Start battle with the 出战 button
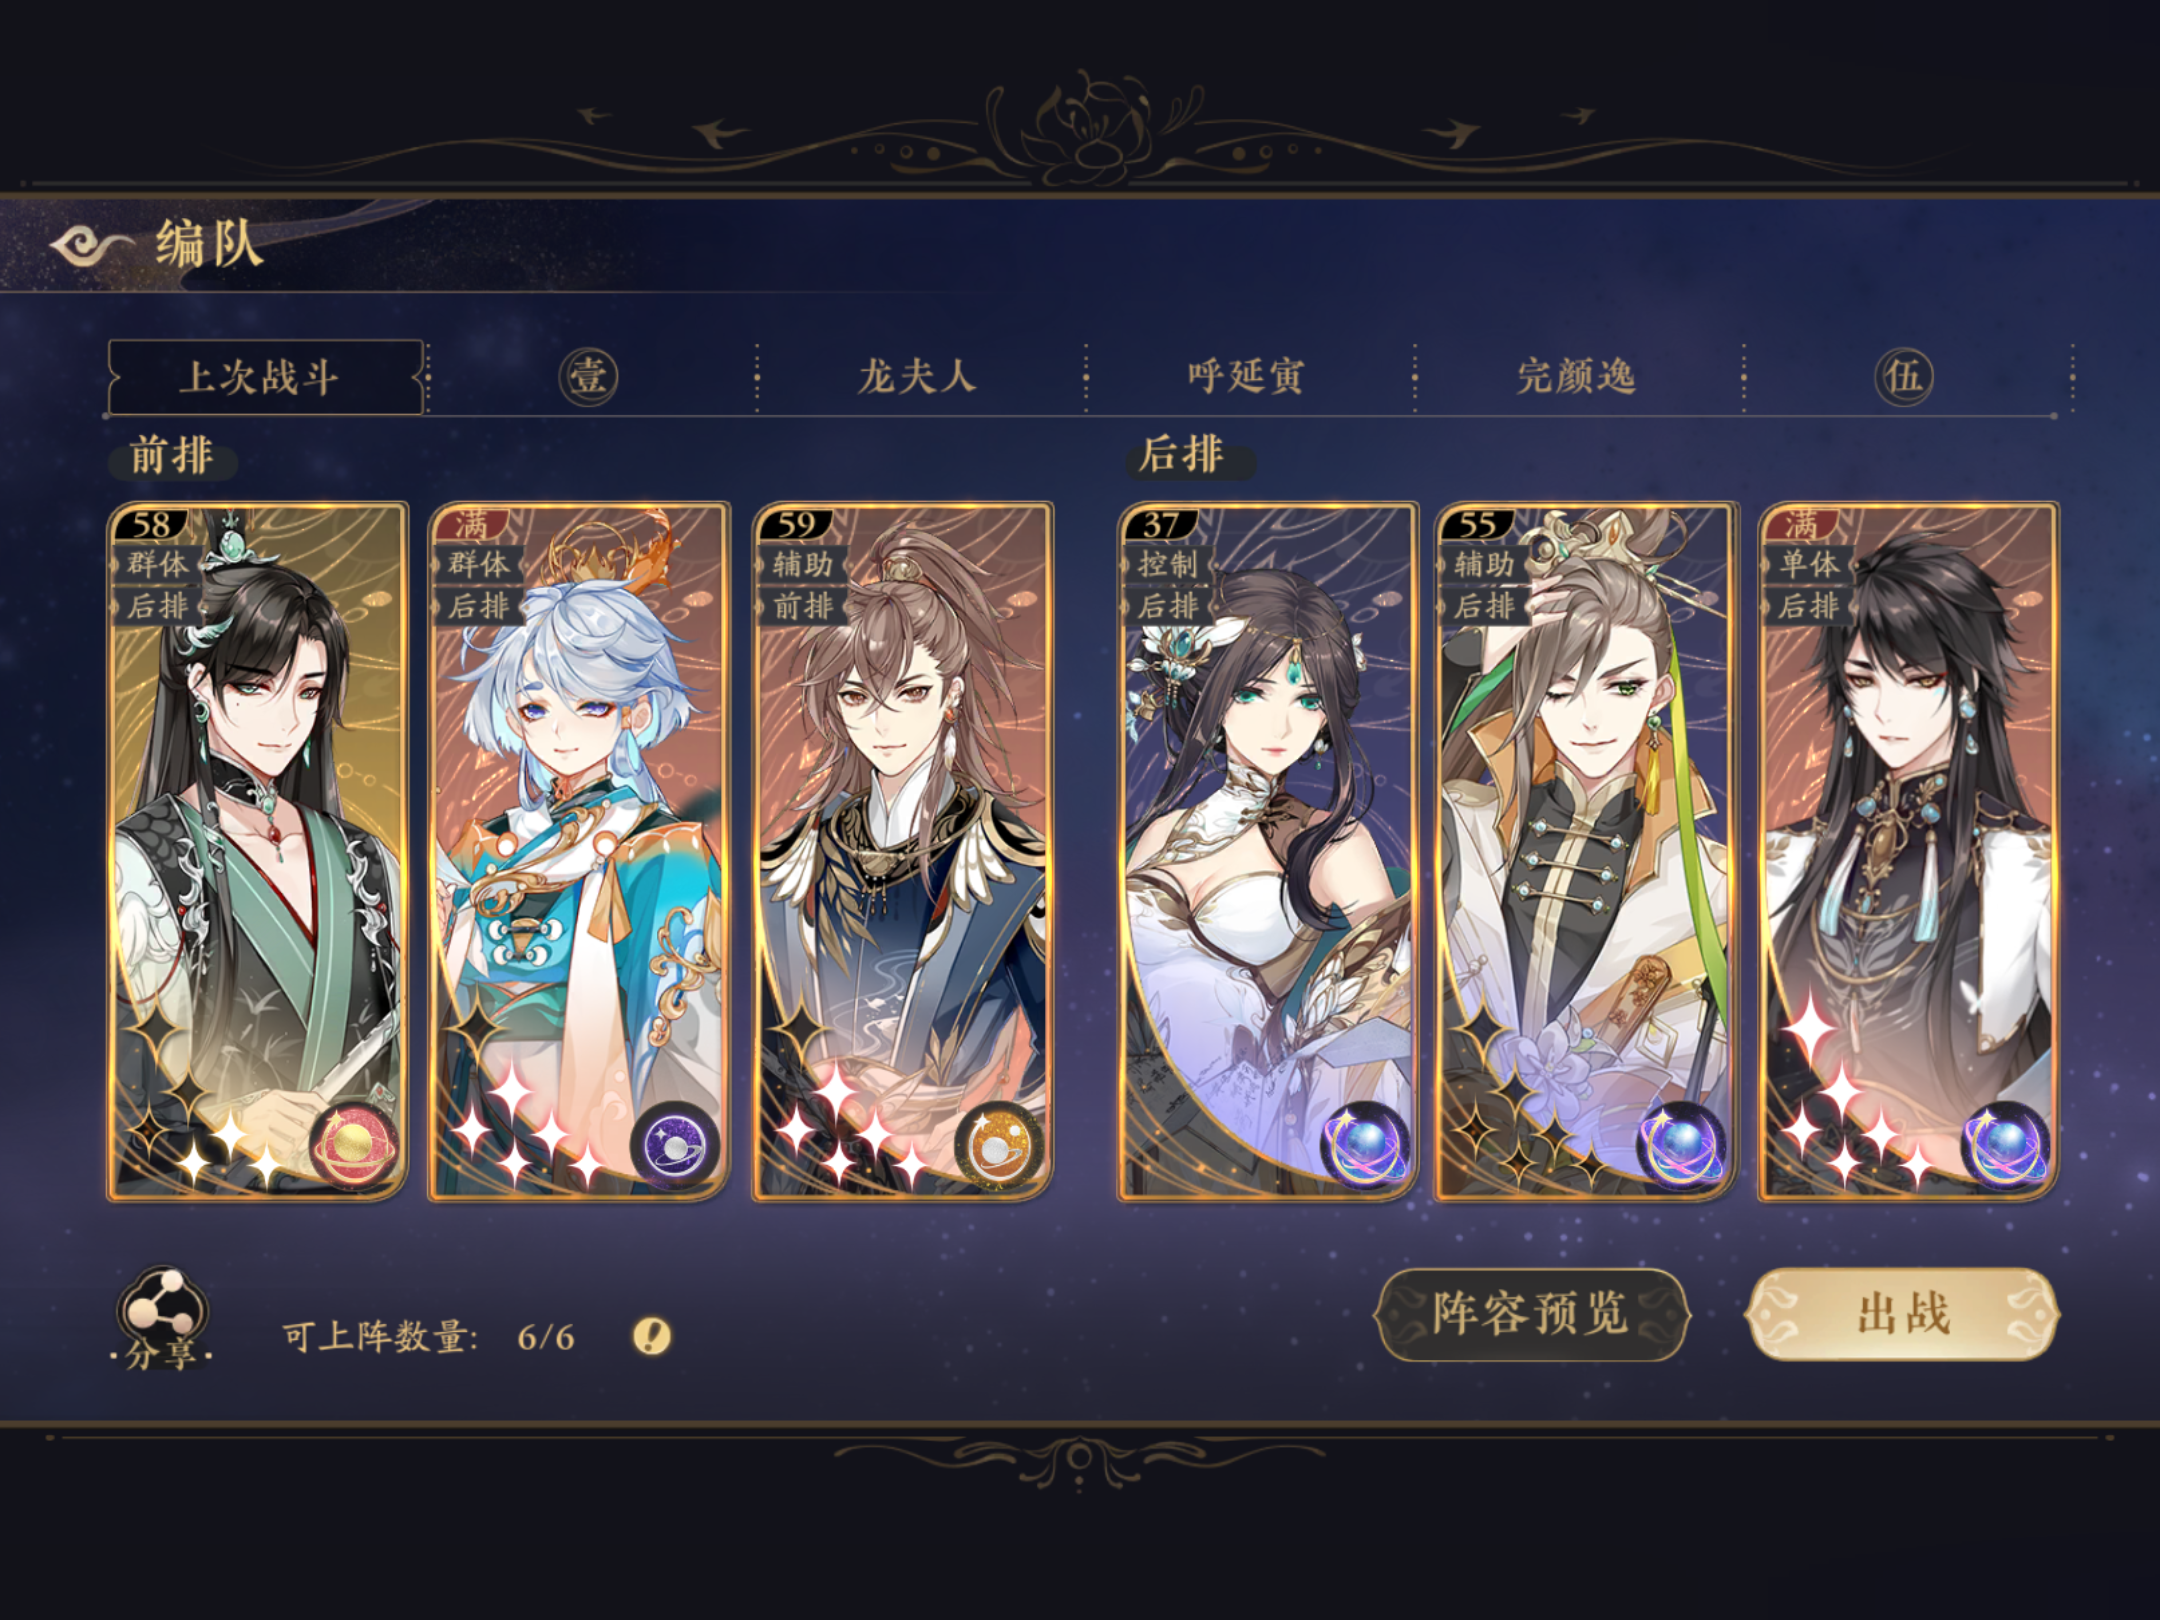The height and width of the screenshot is (1620, 2160). 1903,1314
